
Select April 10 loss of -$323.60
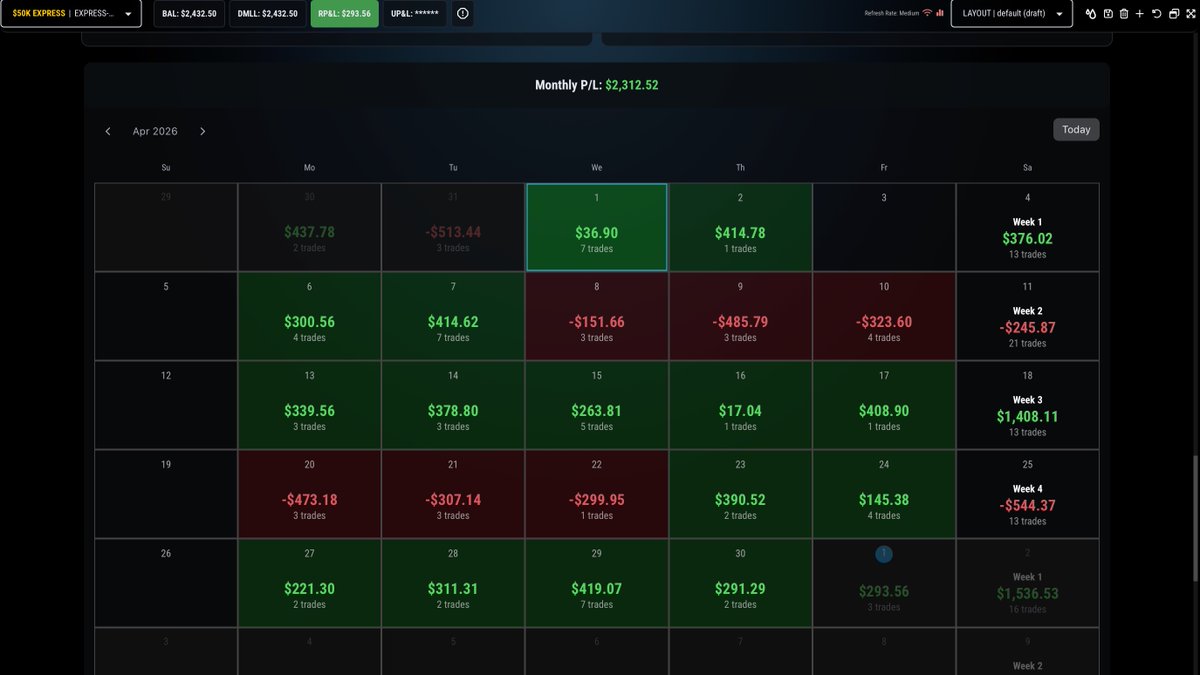884,316
